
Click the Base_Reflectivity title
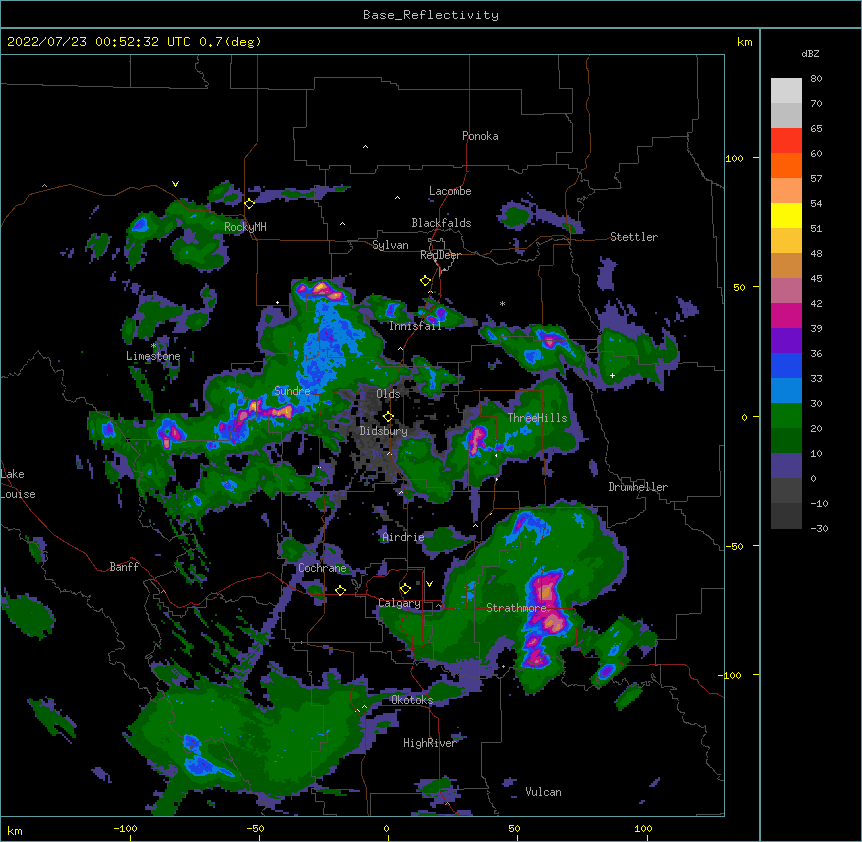(431, 15)
